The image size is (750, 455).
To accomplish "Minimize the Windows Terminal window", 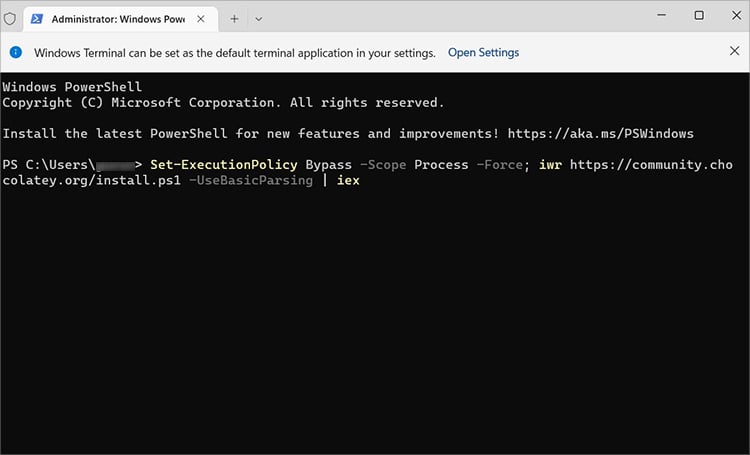I will pos(662,16).
